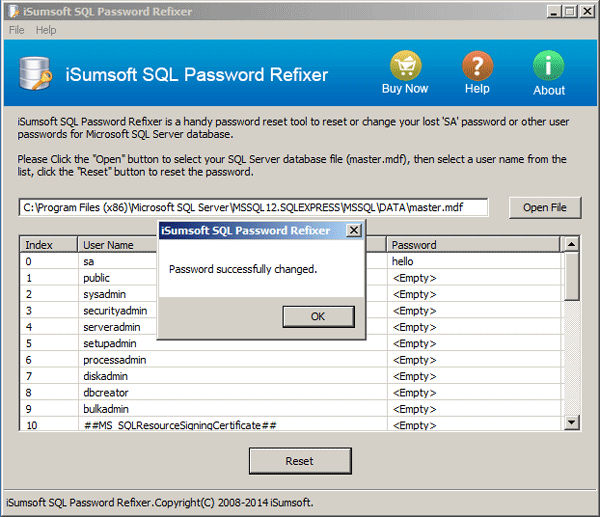The width and height of the screenshot is (600, 517).
Task: Click index 9 cell
Action: 48,409
